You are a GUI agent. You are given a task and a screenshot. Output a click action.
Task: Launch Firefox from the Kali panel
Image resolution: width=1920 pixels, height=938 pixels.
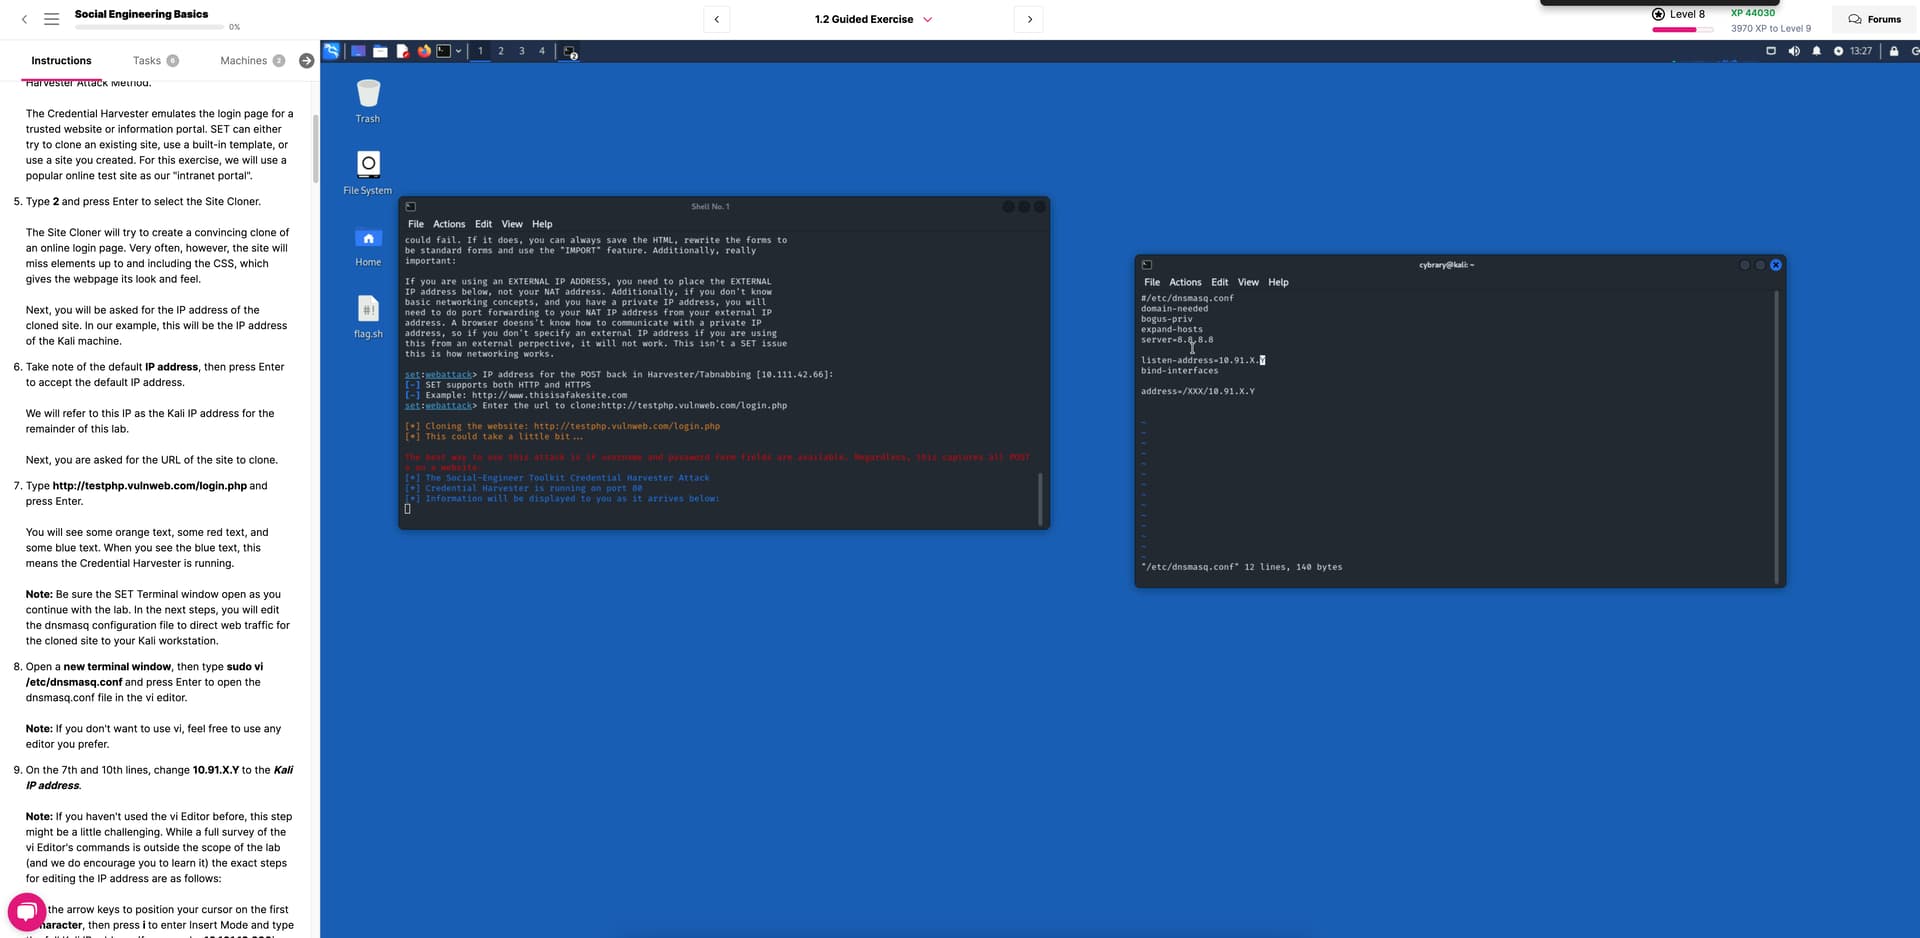424,51
